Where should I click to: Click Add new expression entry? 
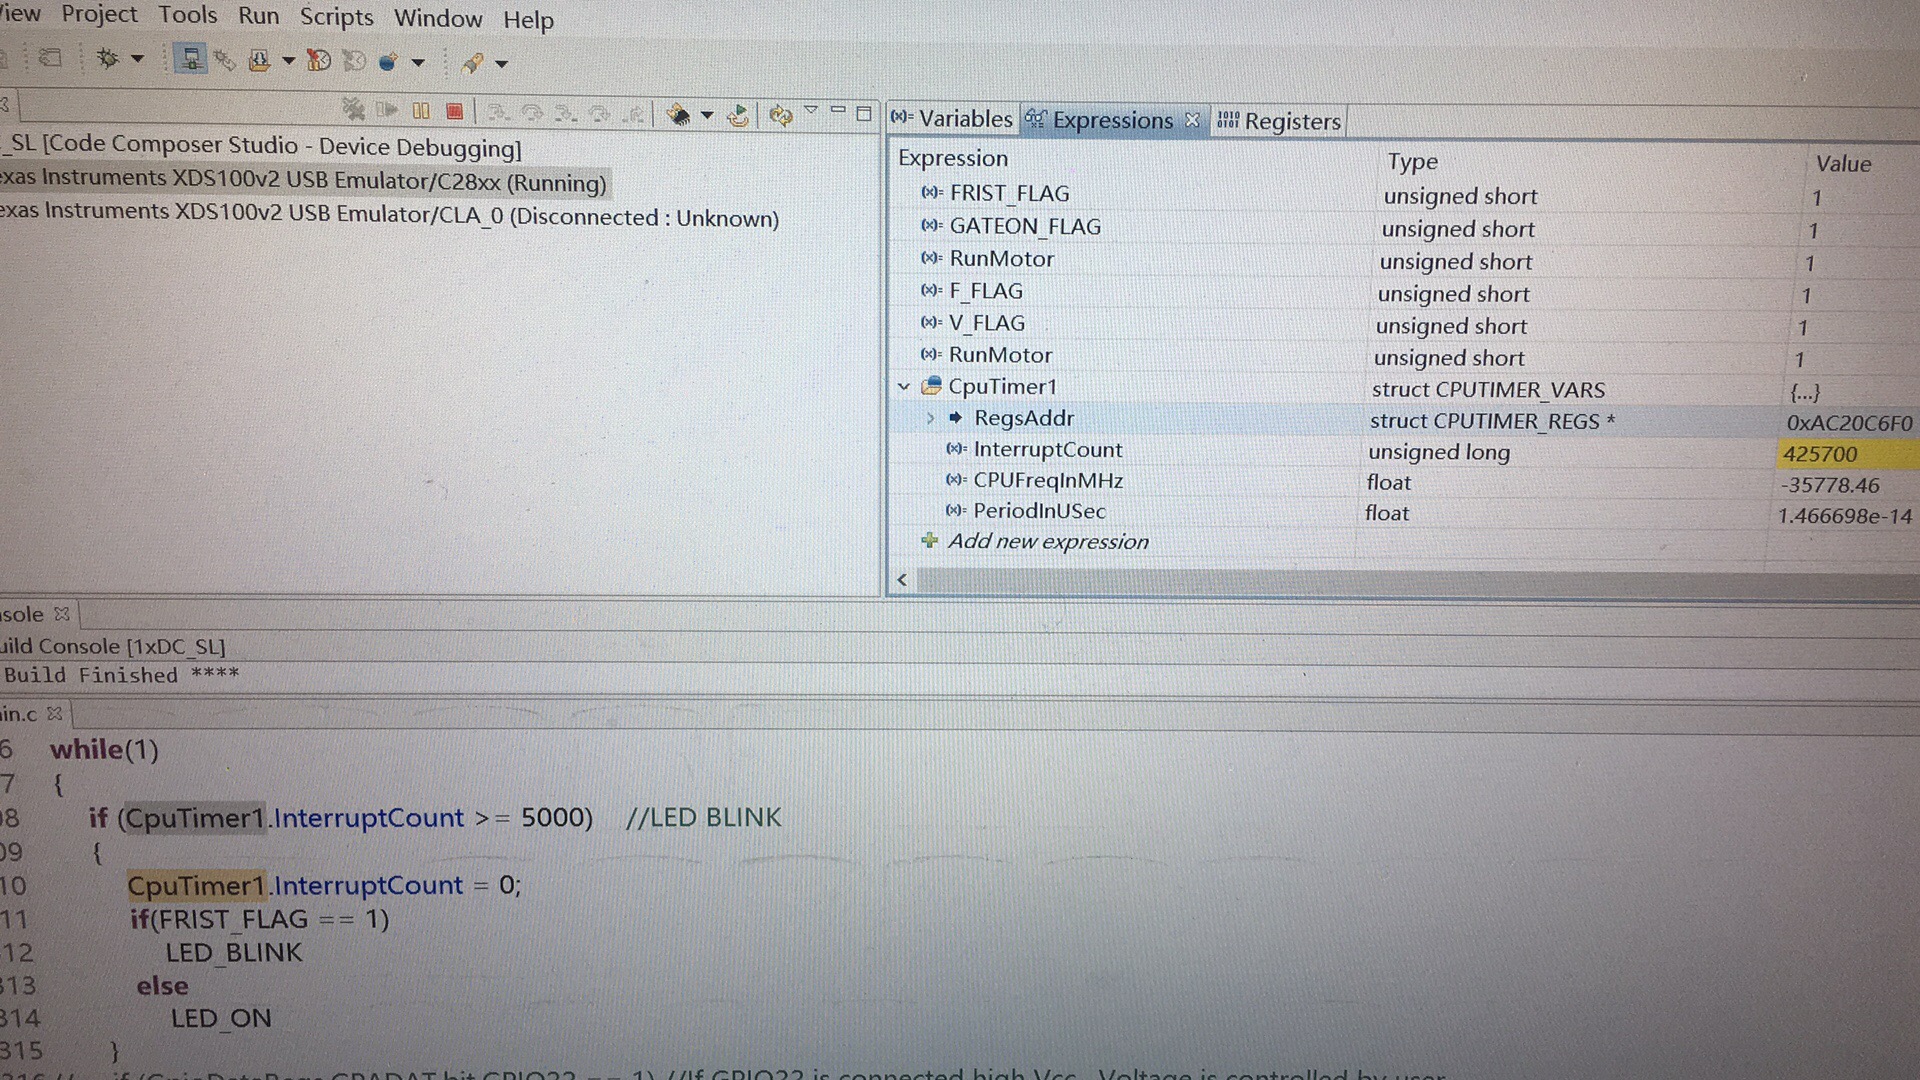point(1047,541)
